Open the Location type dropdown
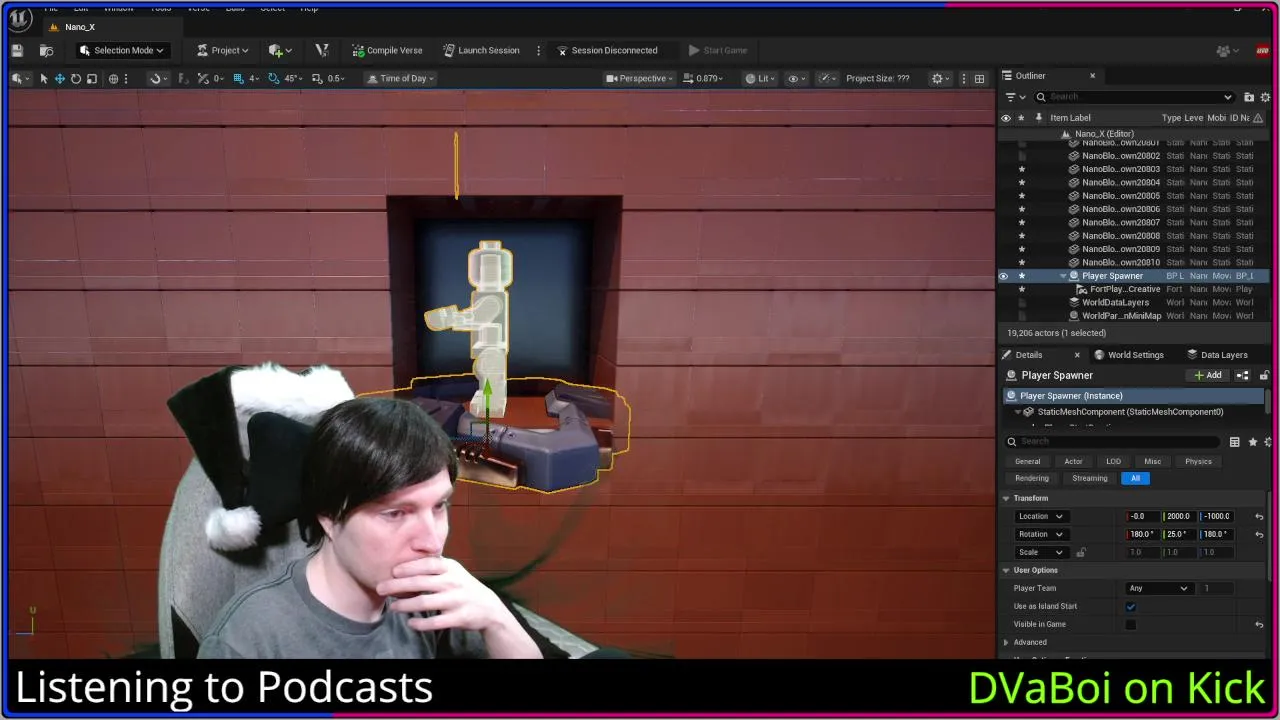Image resolution: width=1280 pixels, height=720 pixels. (1040, 516)
